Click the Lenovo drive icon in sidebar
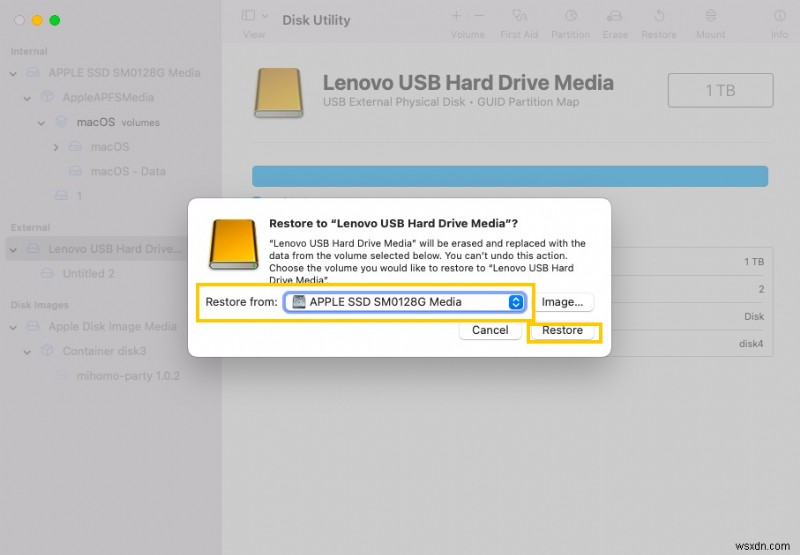This screenshot has height=555, width=800. click(x=33, y=248)
